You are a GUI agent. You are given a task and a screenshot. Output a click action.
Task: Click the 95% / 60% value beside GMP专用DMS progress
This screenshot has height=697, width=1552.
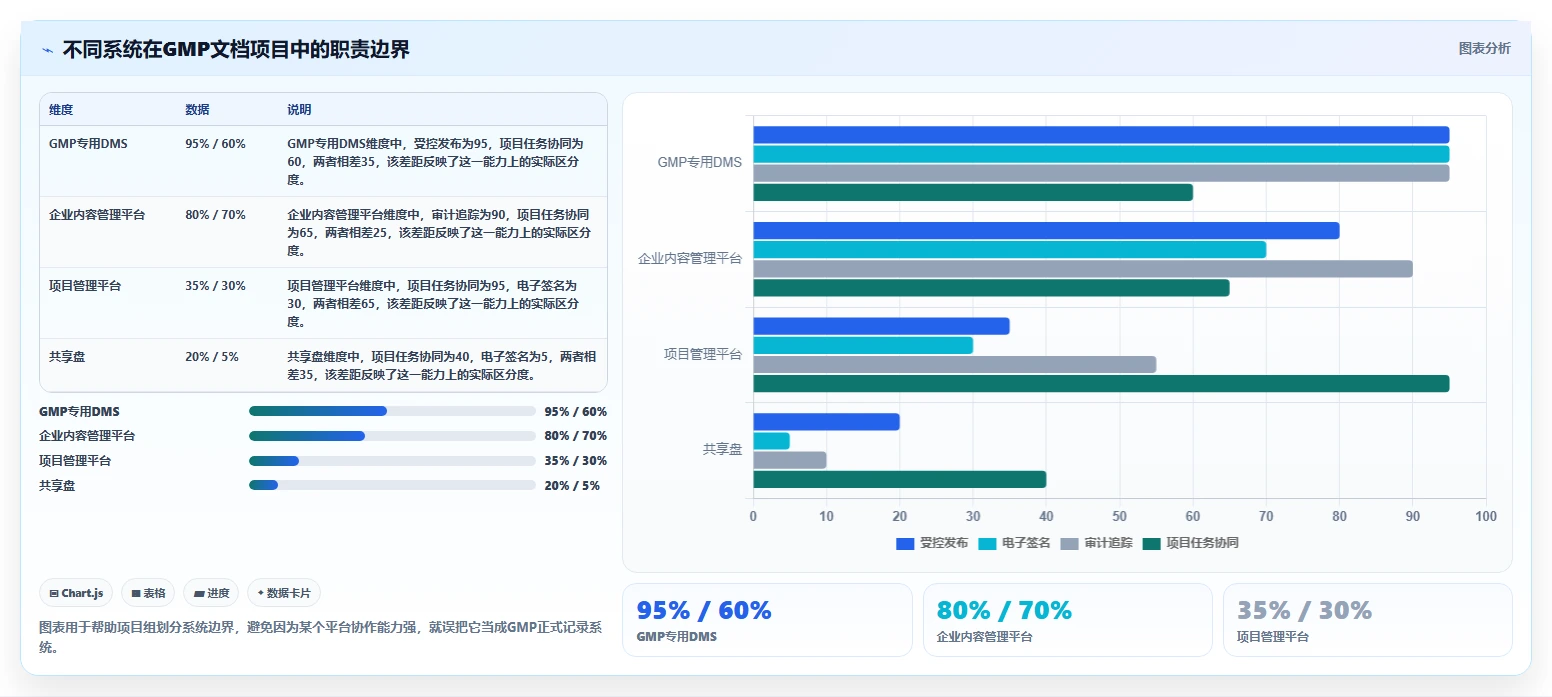coord(576,411)
